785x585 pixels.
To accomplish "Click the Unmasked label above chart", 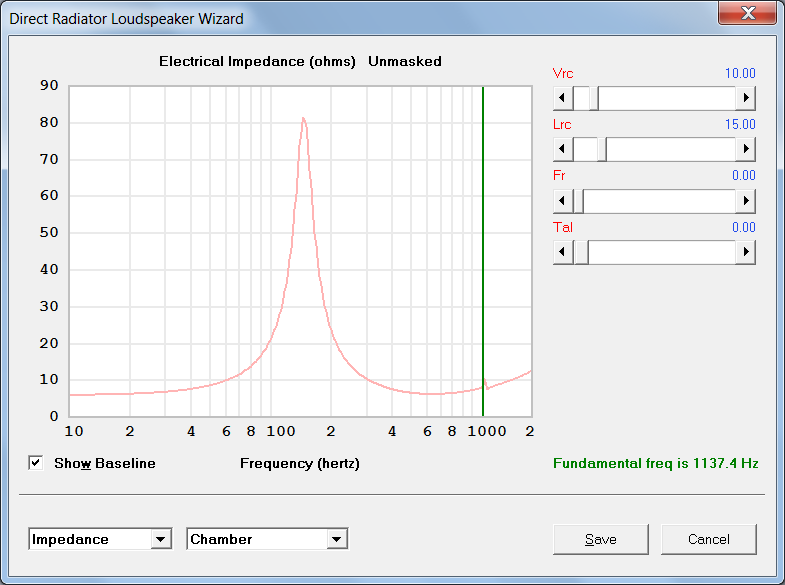I will click(405, 62).
